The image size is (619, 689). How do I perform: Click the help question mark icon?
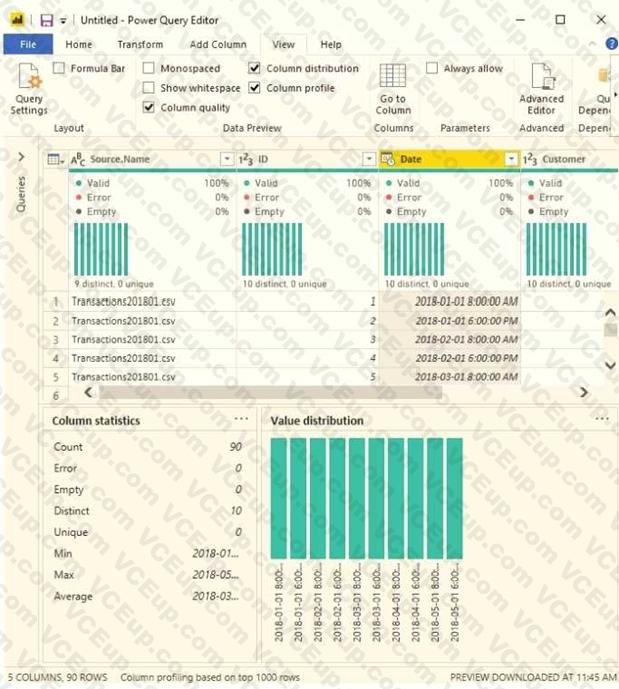[x=612, y=44]
